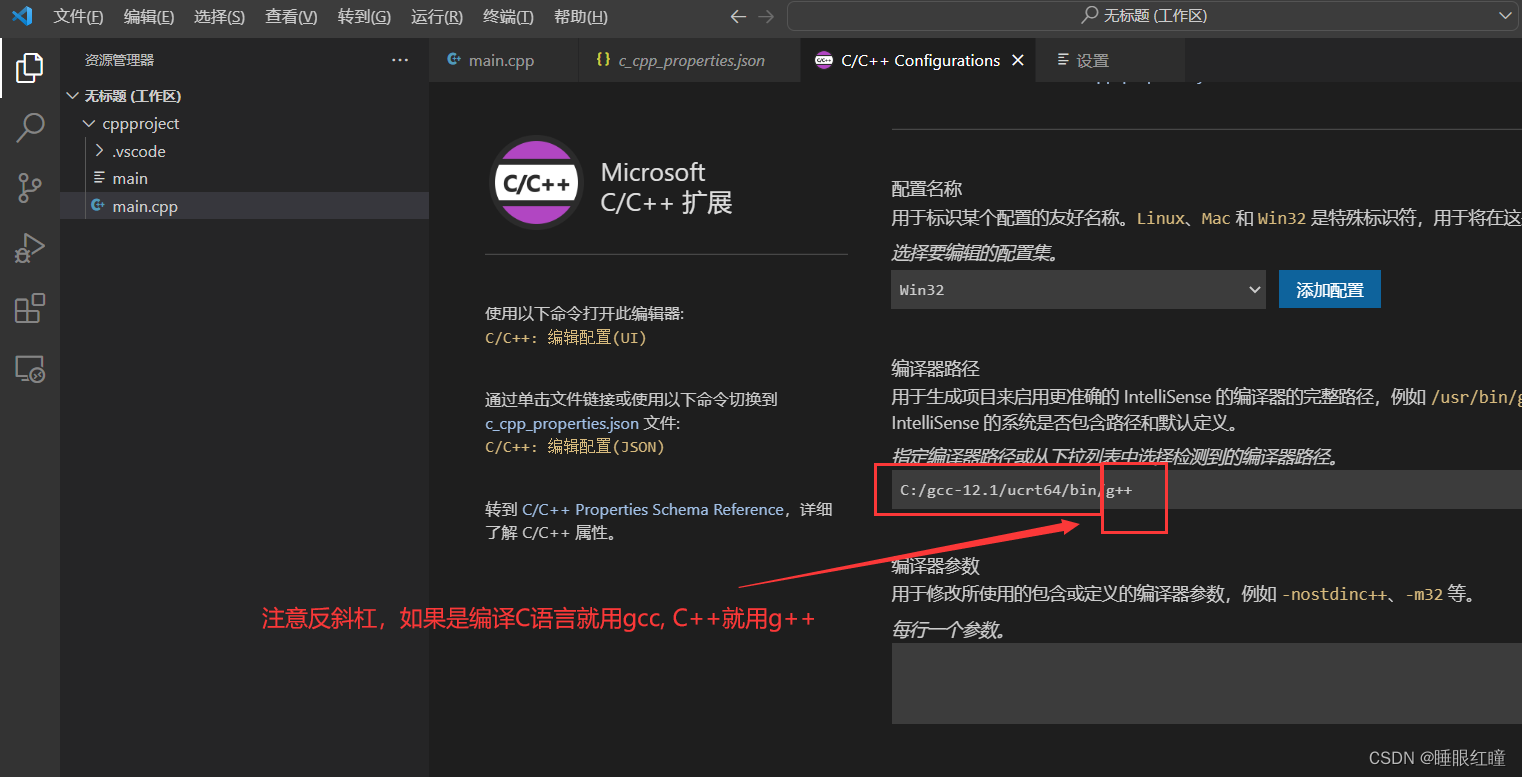Viewport: 1522px width, 777px height.
Task: Open the 编辑(E) menu
Action: coord(149,17)
